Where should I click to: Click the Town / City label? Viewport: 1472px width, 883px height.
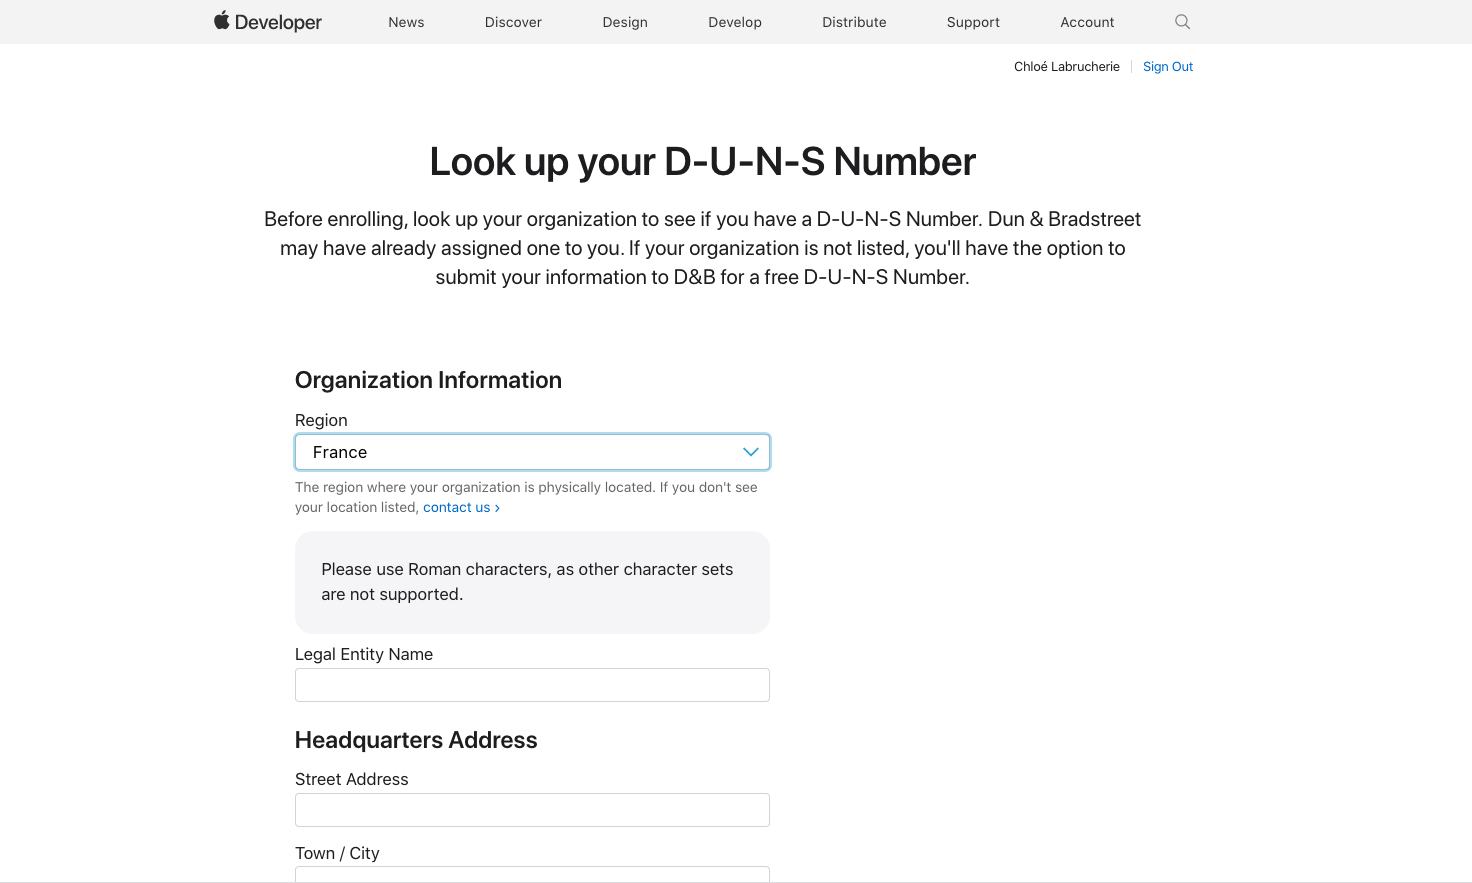(337, 853)
